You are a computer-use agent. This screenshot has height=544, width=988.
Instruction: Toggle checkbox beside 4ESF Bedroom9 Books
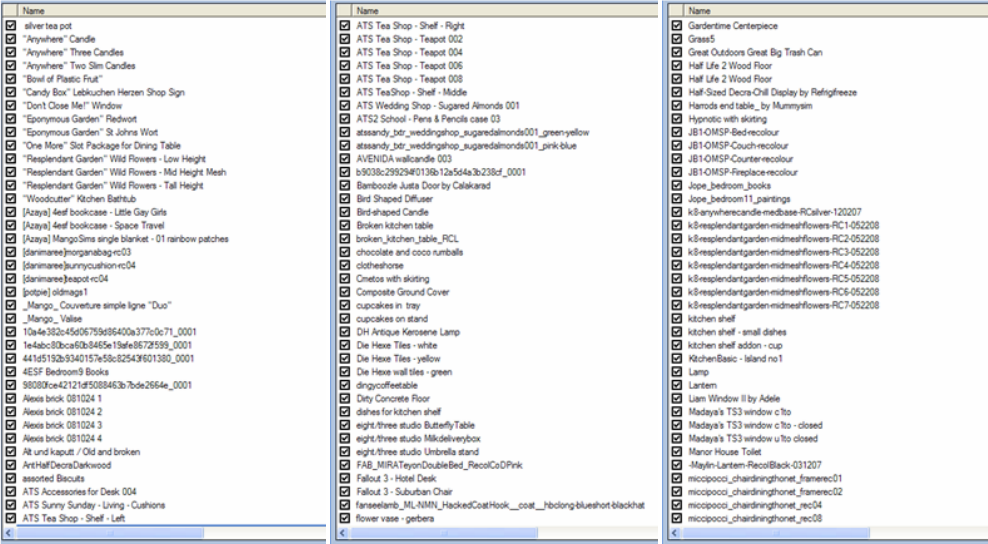click(x=11, y=372)
